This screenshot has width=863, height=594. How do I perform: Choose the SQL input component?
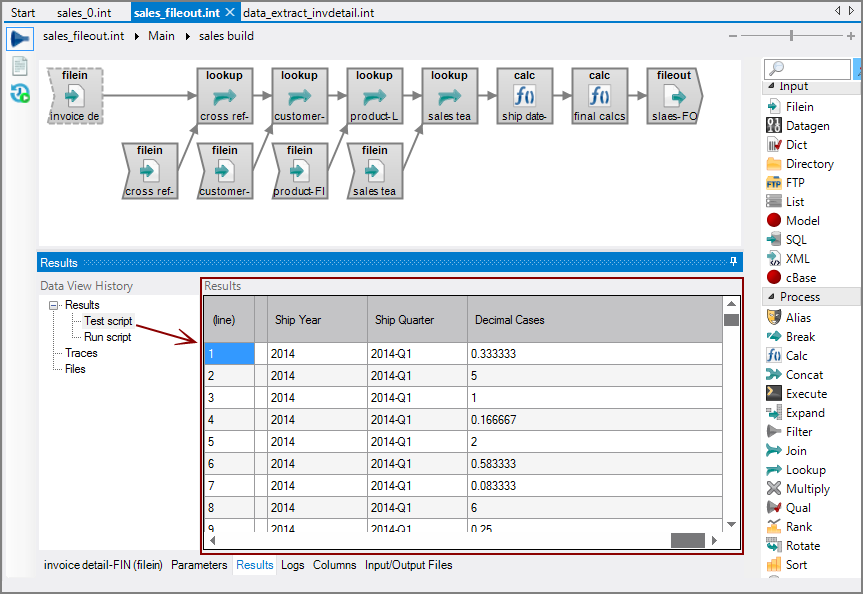795,240
